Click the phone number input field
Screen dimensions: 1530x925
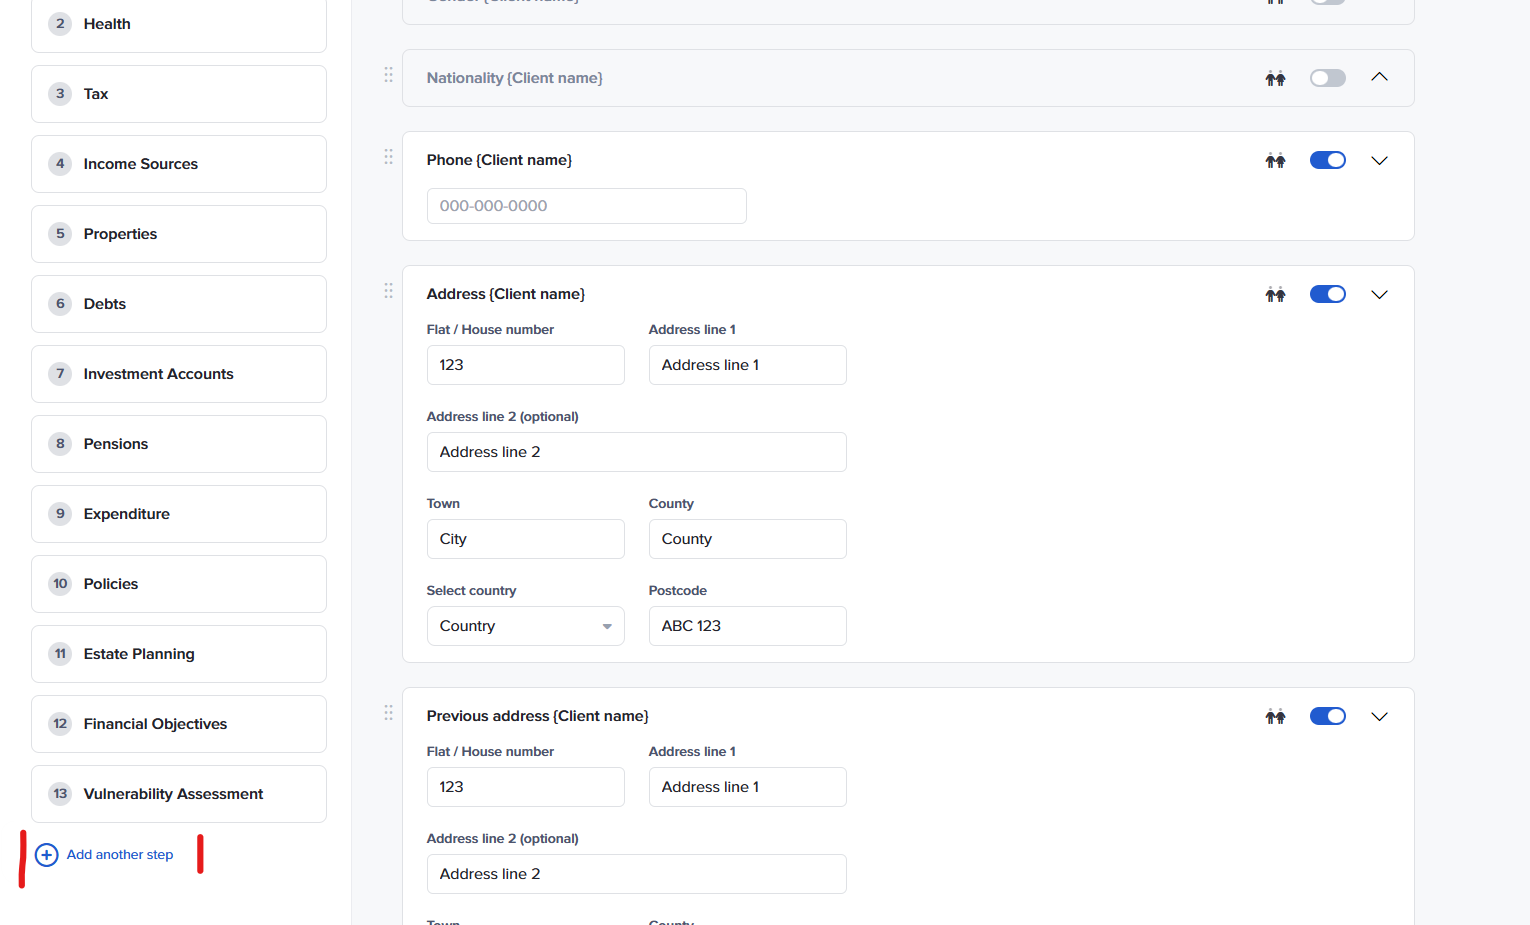(586, 206)
